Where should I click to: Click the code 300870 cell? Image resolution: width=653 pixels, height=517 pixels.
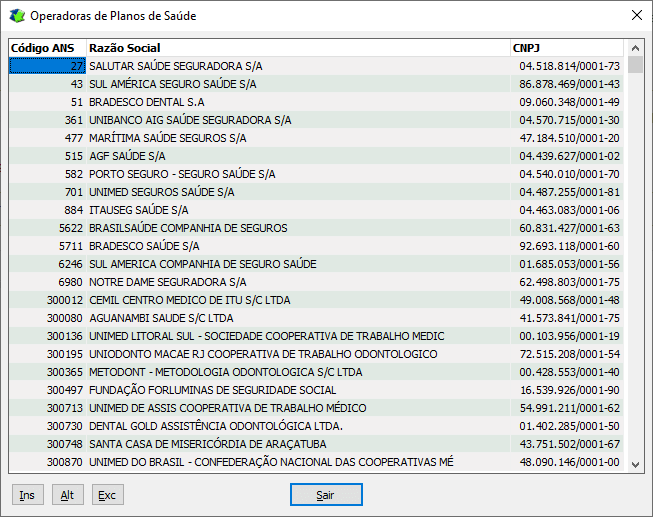[x=65, y=462]
